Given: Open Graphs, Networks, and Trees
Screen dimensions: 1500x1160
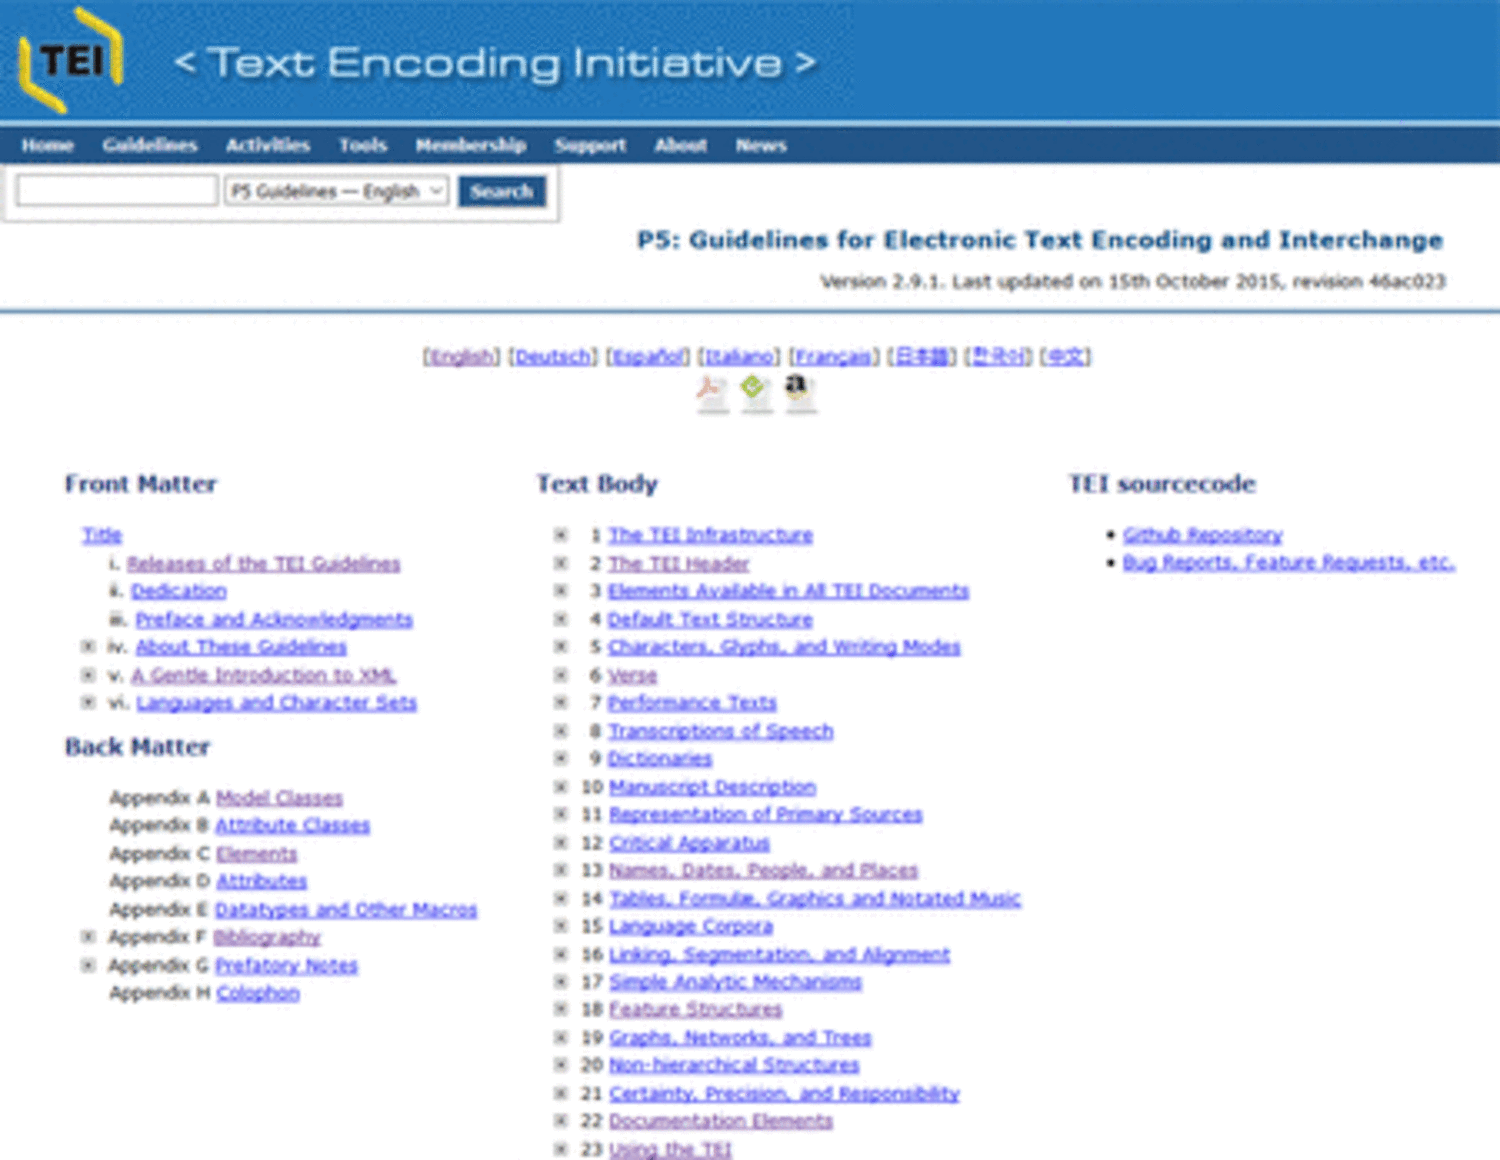Looking at the screenshot, I should pyautogui.click(x=741, y=1037).
